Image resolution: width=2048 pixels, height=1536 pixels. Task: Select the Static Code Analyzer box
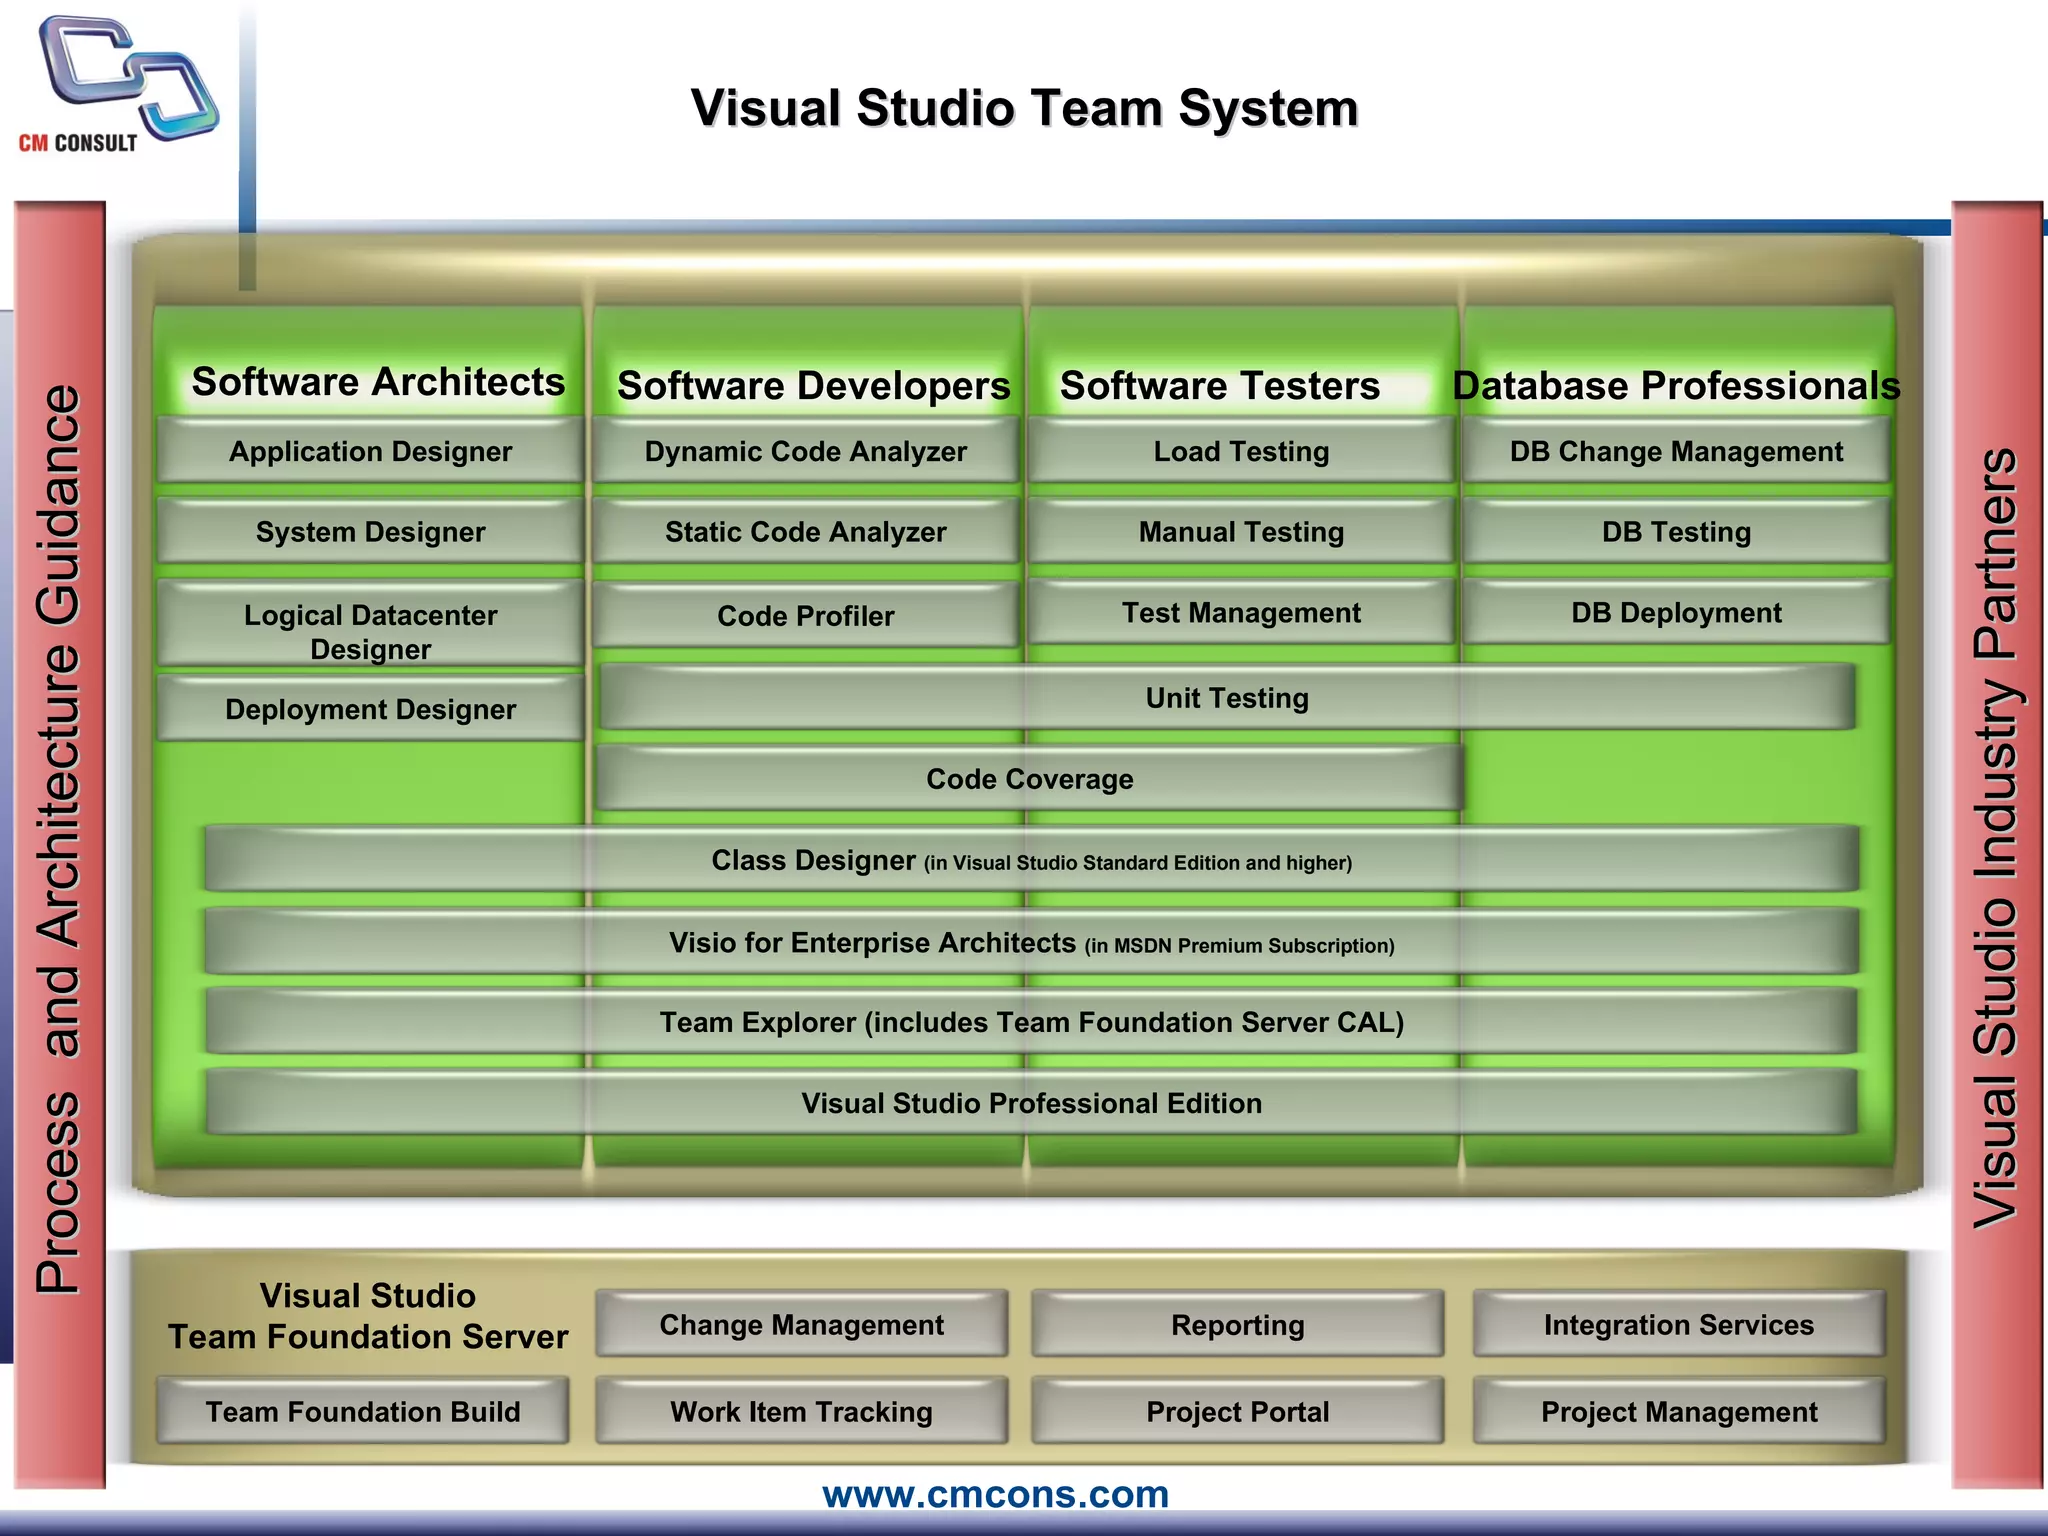(x=805, y=532)
